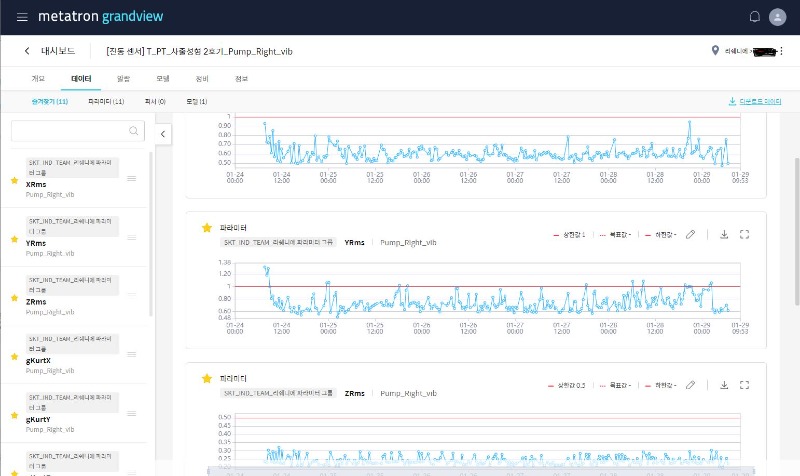
Task: Toggle the star on the YRms chart card
Action: [207, 228]
